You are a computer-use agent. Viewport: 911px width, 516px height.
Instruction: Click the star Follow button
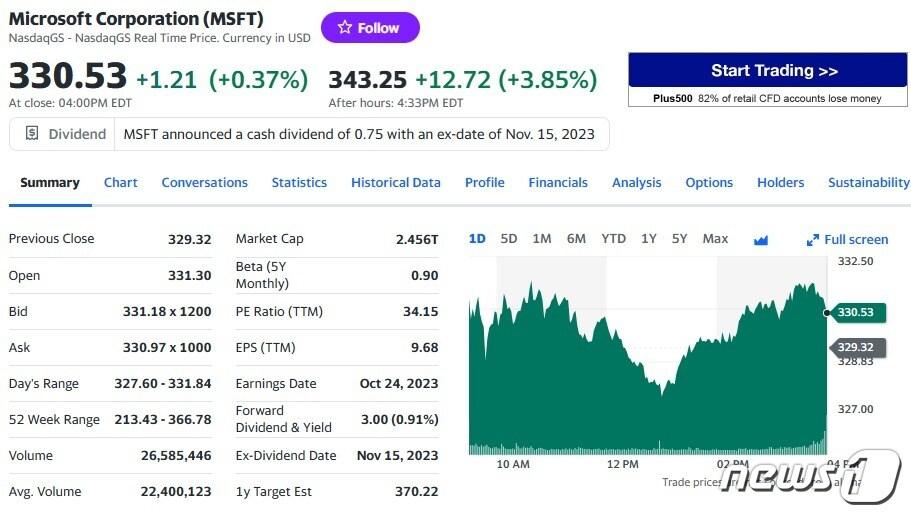coord(369,28)
